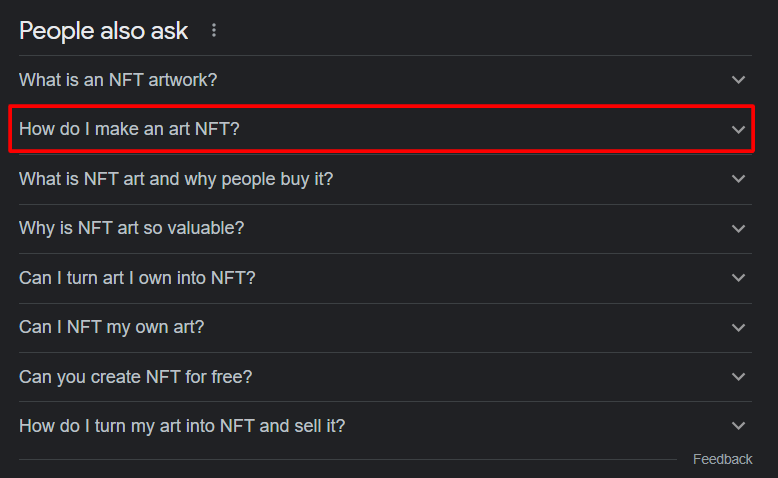
Task: Open question 'What is NFT art and why people buy it?'
Action: pyautogui.click(x=176, y=179)
